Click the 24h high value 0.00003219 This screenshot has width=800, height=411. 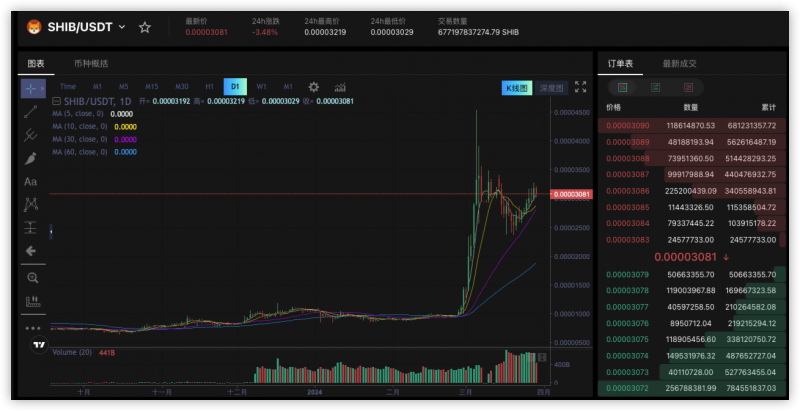coord(325,32)
